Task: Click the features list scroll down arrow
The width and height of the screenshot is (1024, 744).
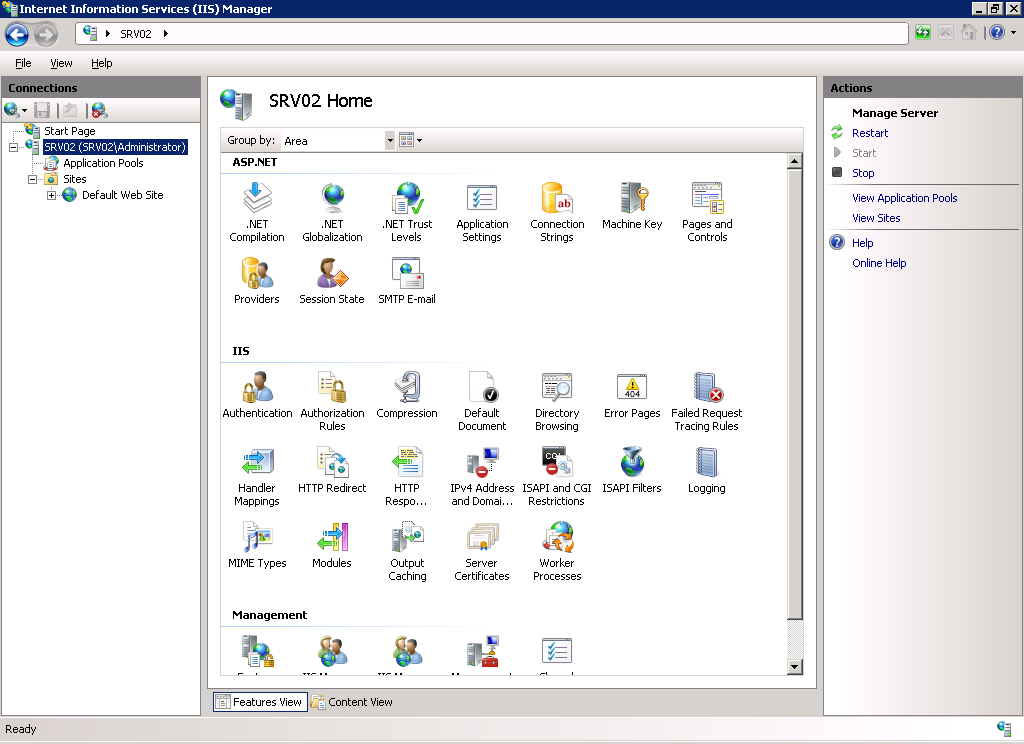Action: coord(794,667)
